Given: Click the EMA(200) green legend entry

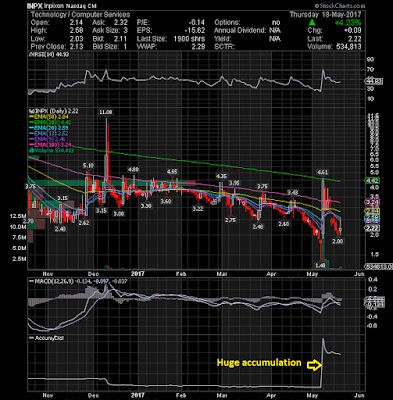Looking at the screenshot, I should coord(51,122).
